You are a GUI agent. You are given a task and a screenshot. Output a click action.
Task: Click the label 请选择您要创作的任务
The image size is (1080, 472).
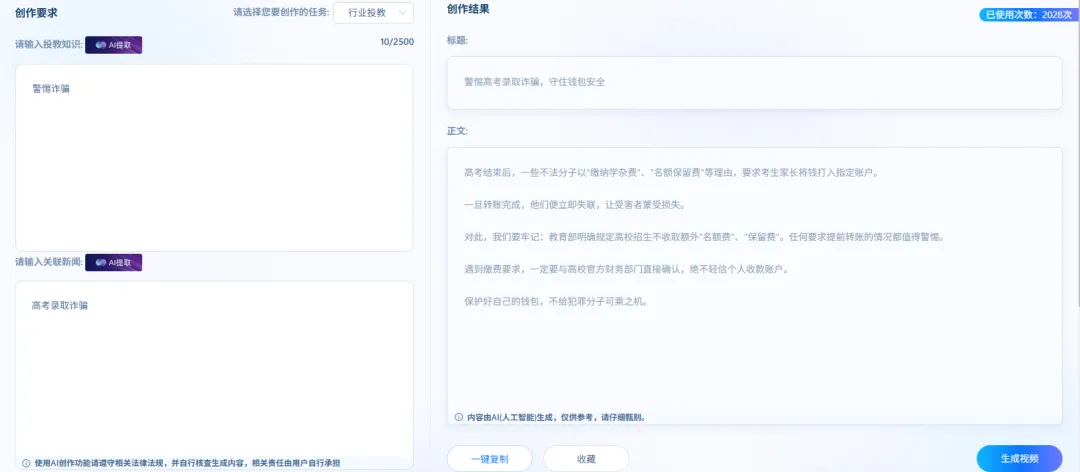coord(281,12)
